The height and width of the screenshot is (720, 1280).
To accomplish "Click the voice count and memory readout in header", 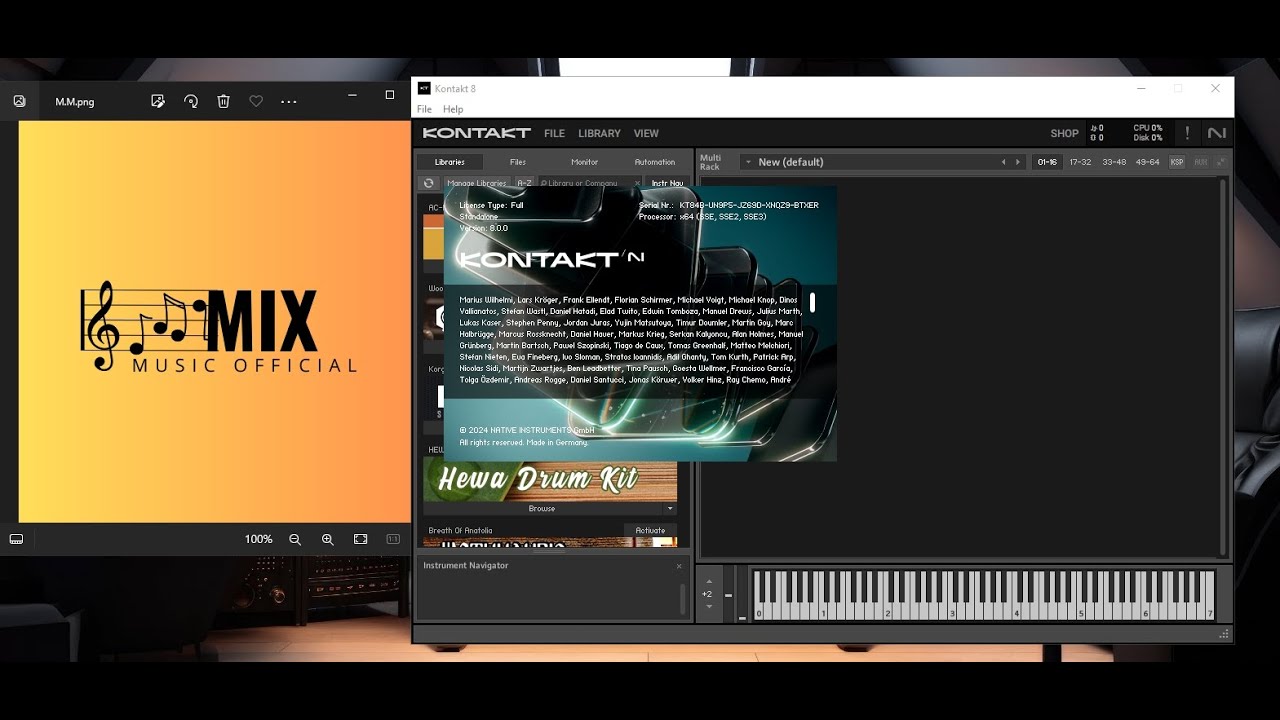I will click(1097, 133).
